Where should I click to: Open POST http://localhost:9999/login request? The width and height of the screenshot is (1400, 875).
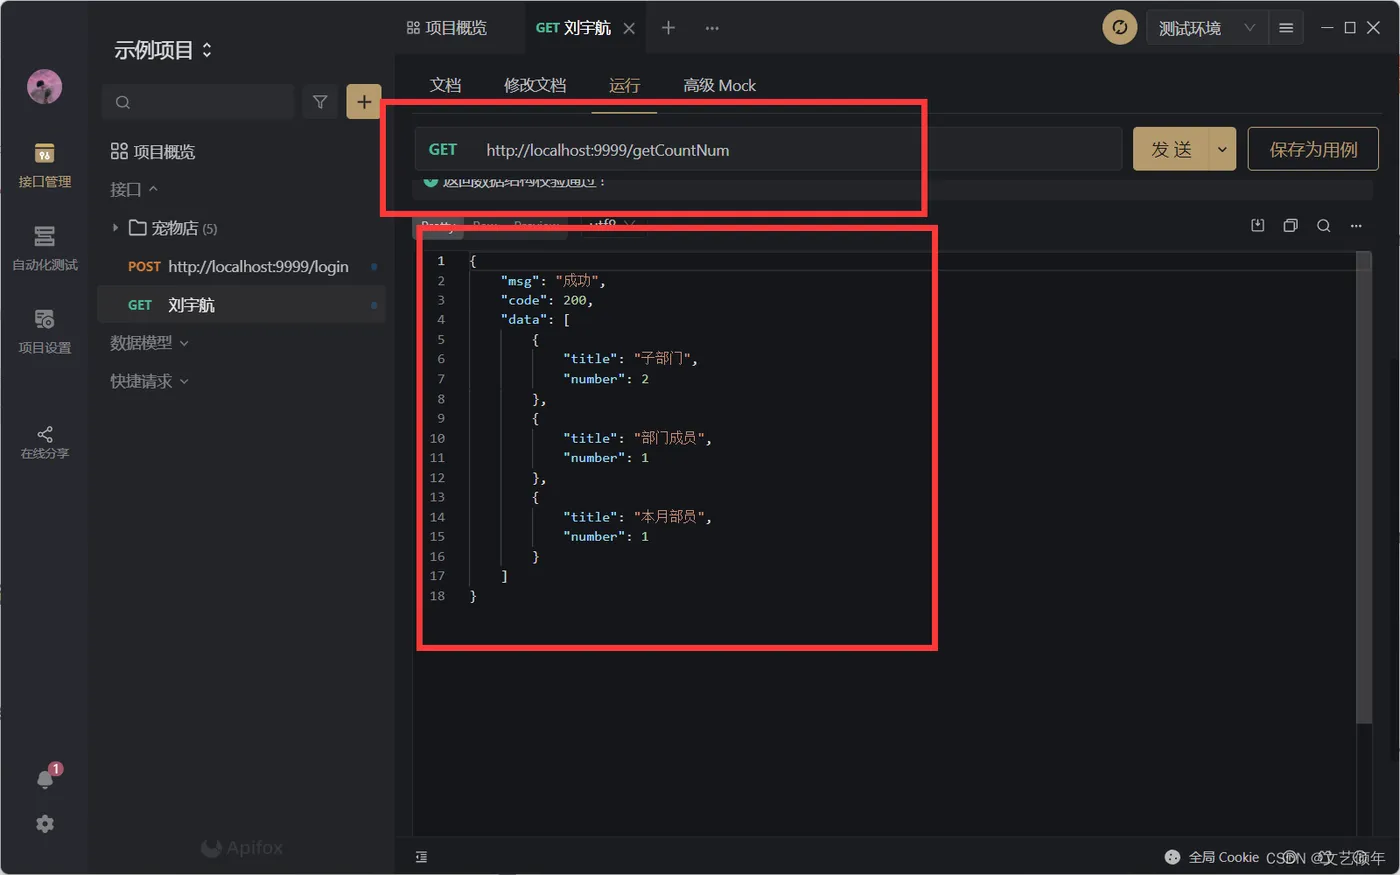[x=241, y=267]
